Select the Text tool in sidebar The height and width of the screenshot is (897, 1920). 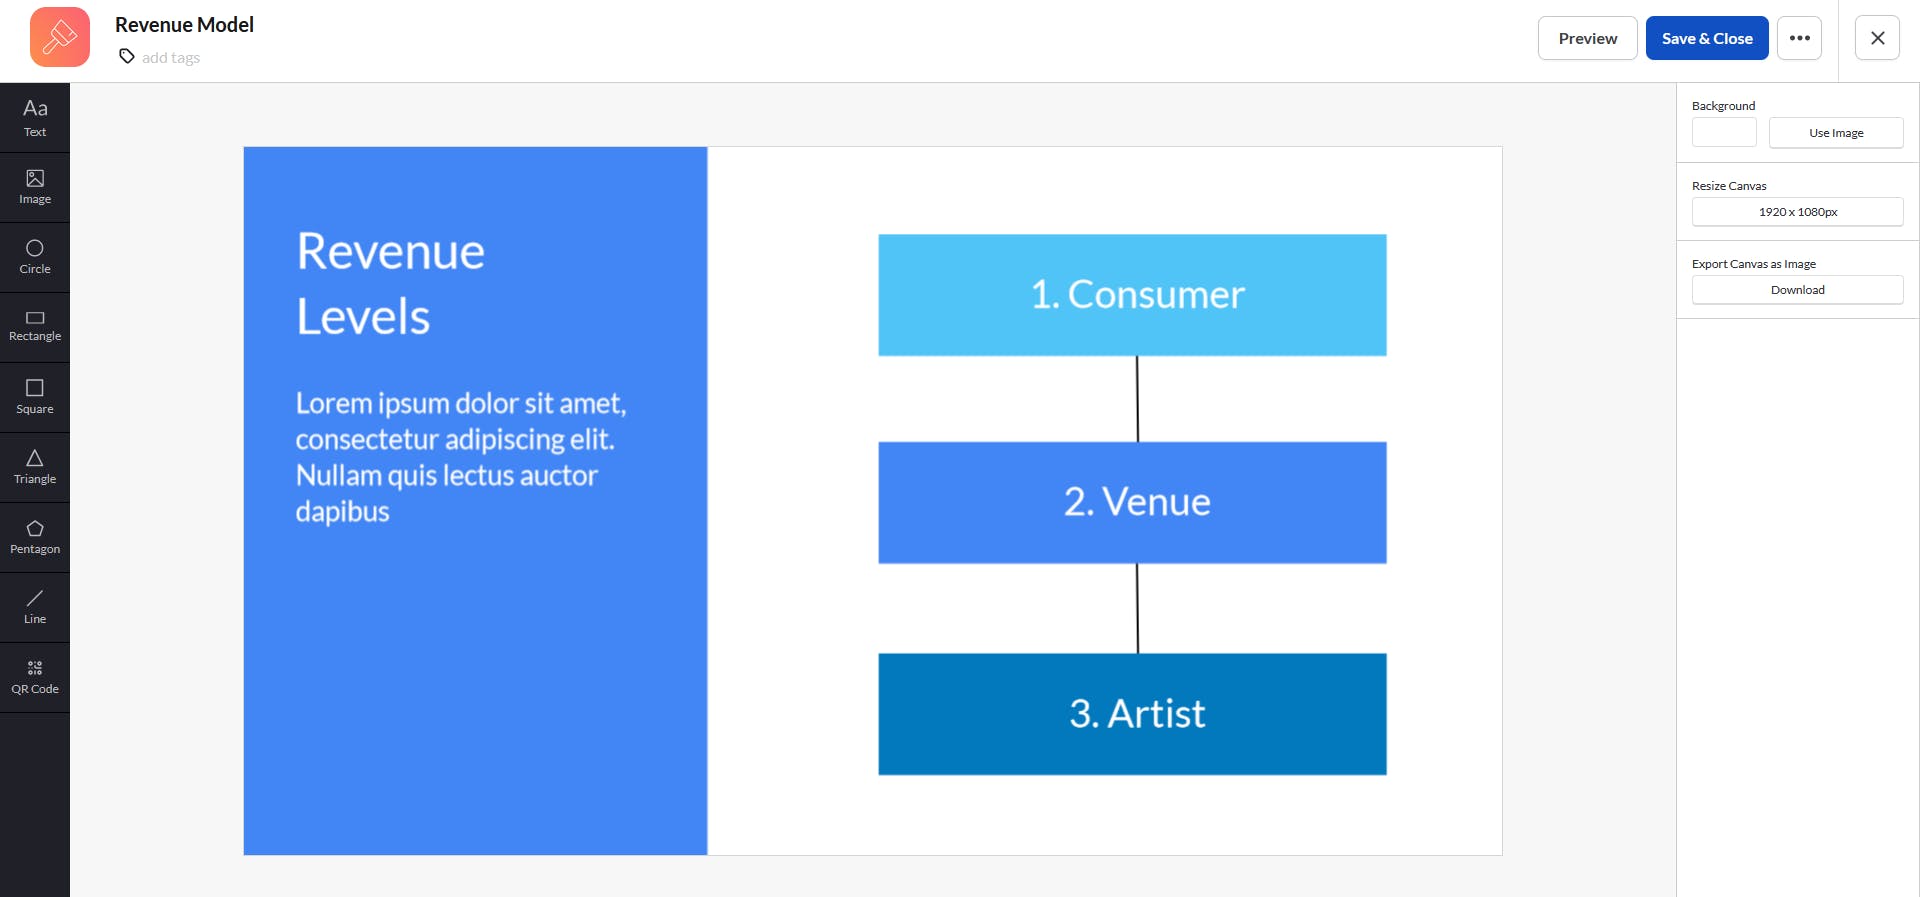click(35, 118)
